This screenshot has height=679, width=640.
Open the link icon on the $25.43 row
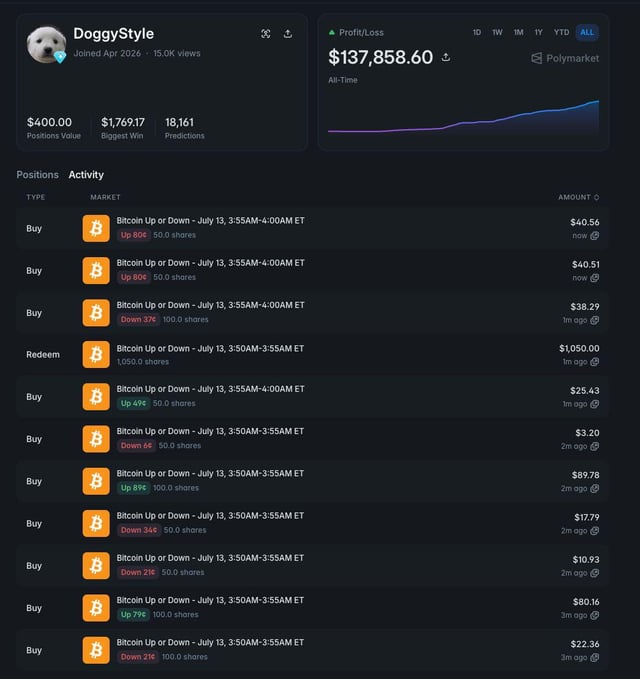[x=595, y=404]
